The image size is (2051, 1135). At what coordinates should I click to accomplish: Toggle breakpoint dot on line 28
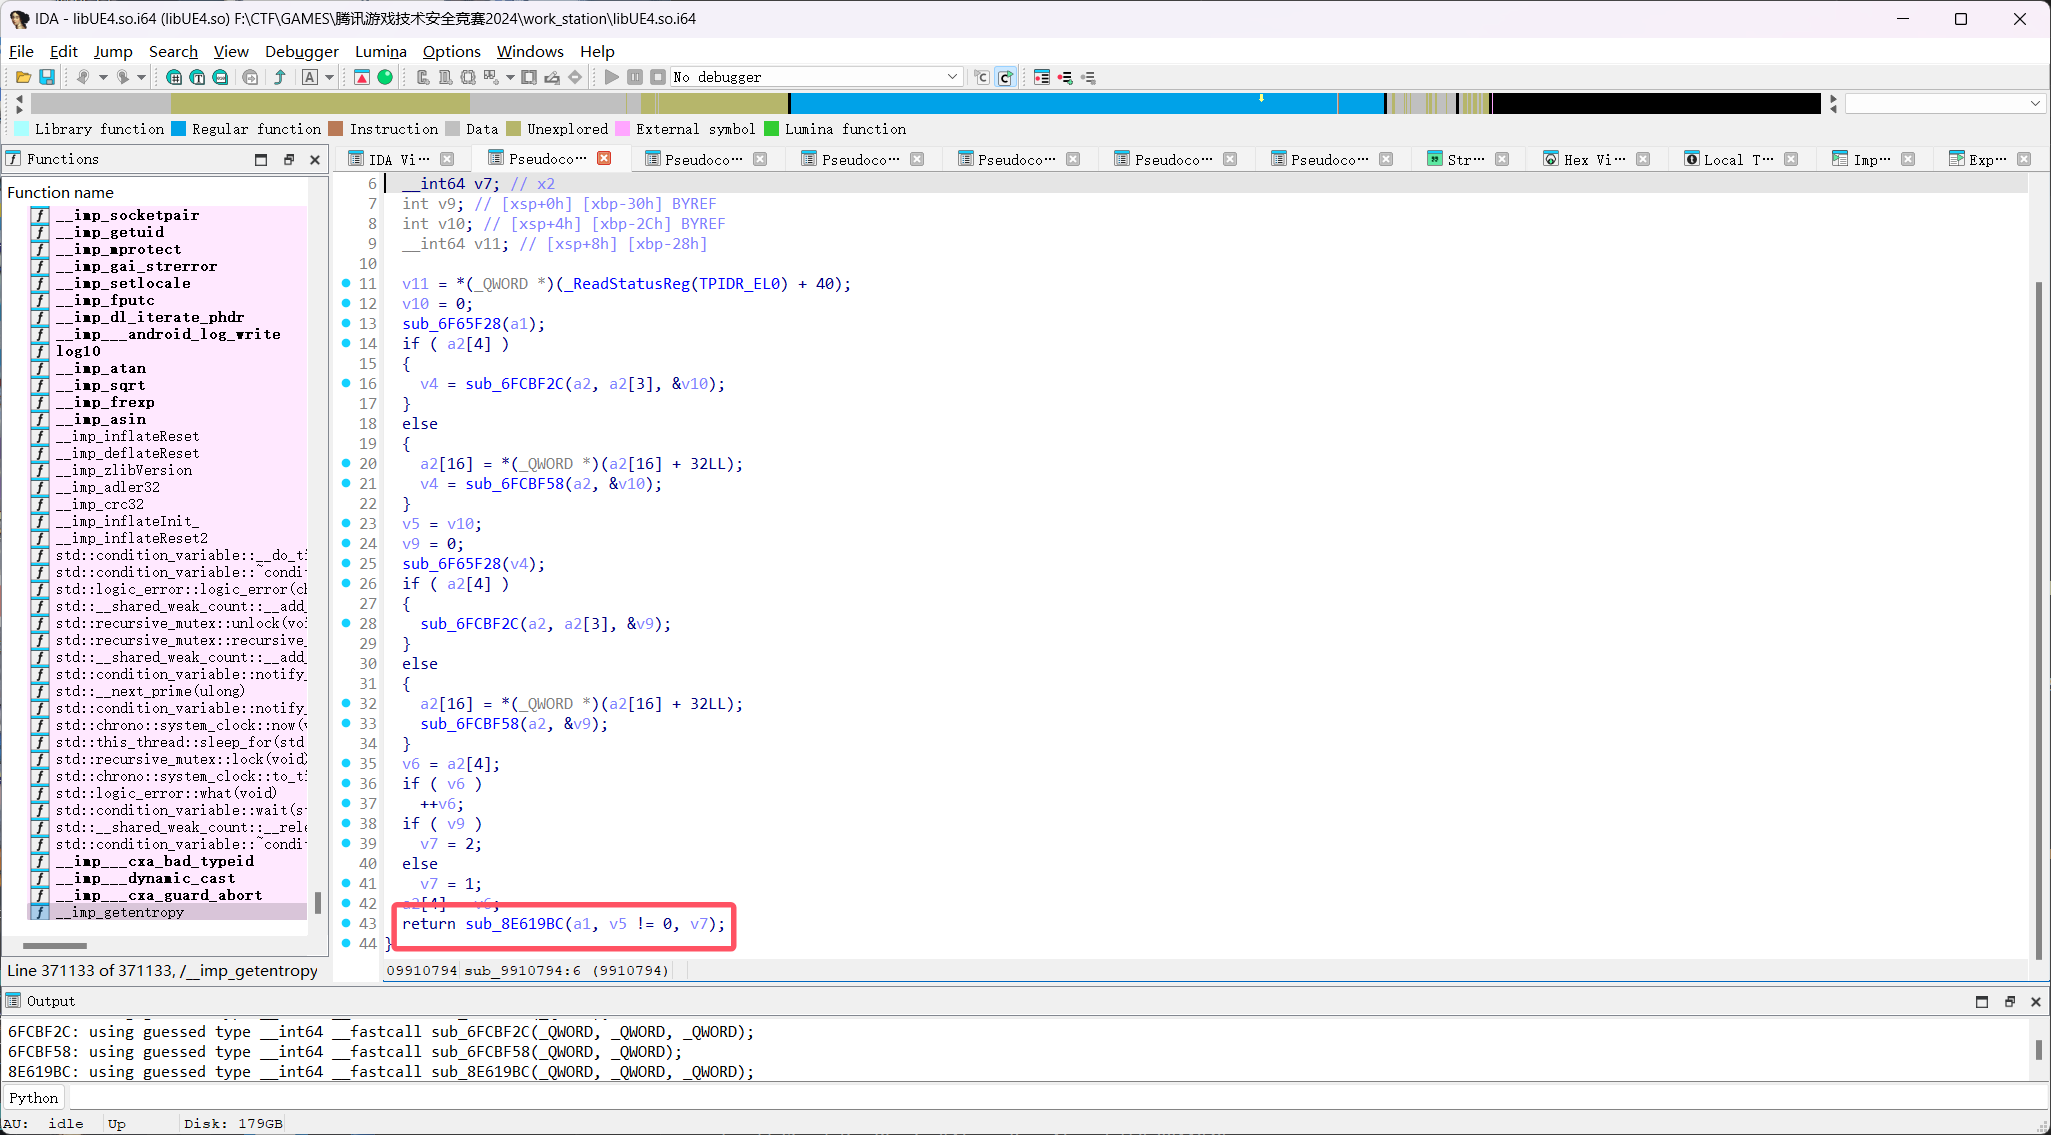(x=346, y=623)
